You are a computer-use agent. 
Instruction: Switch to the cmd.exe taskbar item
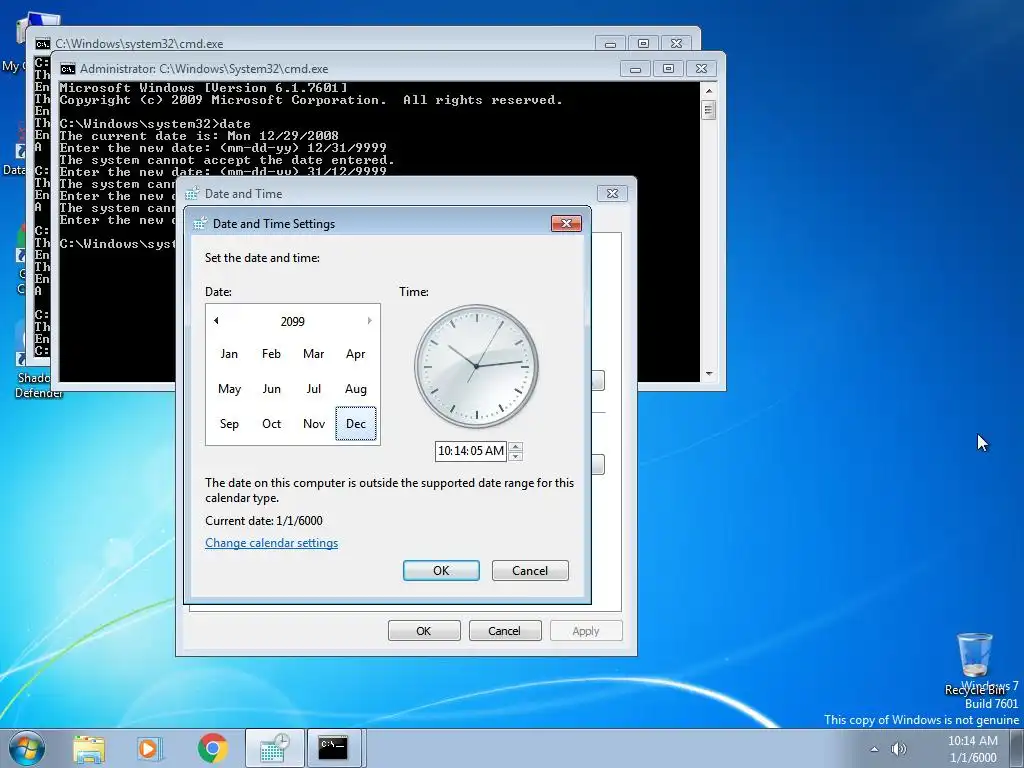pyautogui.click(x=334, y=748)
